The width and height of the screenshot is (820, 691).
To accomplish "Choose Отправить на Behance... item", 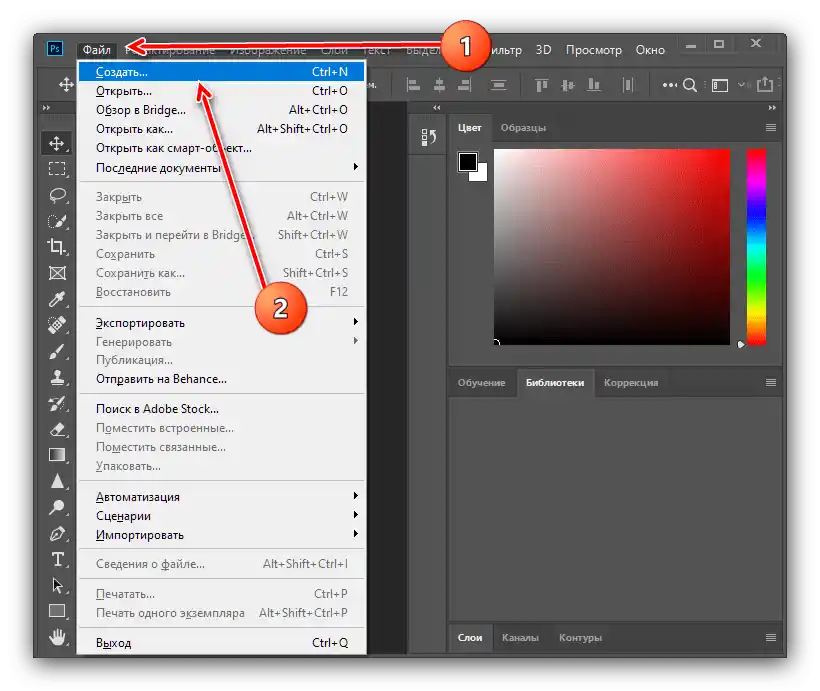I will (220, 379).
